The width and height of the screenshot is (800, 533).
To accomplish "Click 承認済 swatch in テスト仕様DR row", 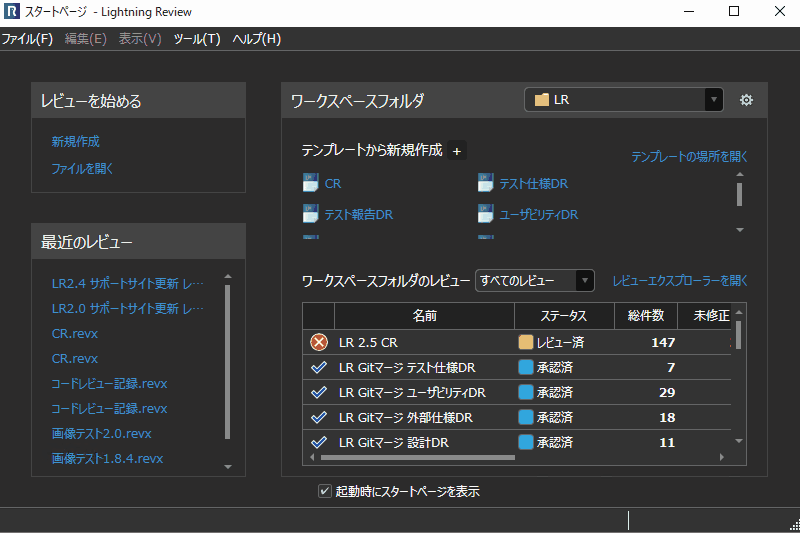I will 526,367.
